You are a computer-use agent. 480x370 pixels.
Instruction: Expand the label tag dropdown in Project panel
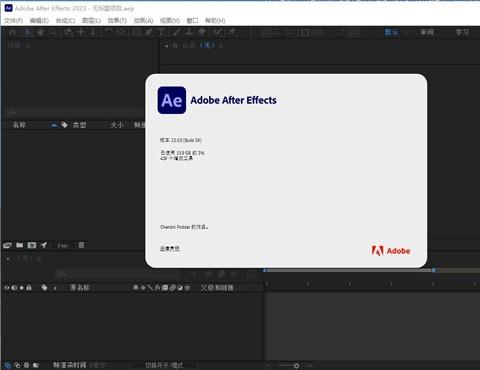click(x=65, y=125)
